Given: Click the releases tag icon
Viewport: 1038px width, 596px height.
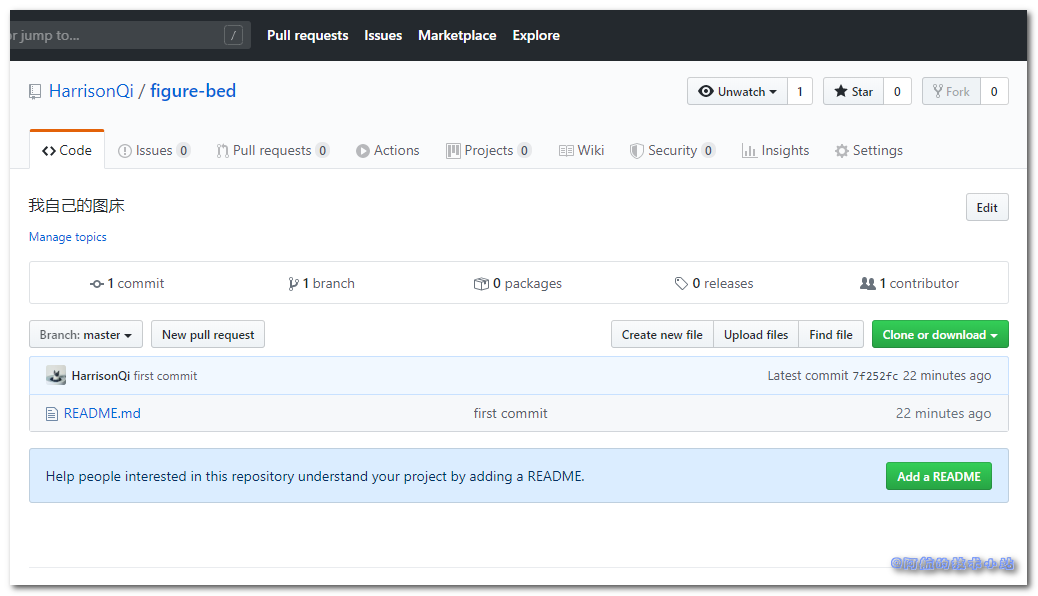Looking at the screenshot, I should click(x=681, y=284).
